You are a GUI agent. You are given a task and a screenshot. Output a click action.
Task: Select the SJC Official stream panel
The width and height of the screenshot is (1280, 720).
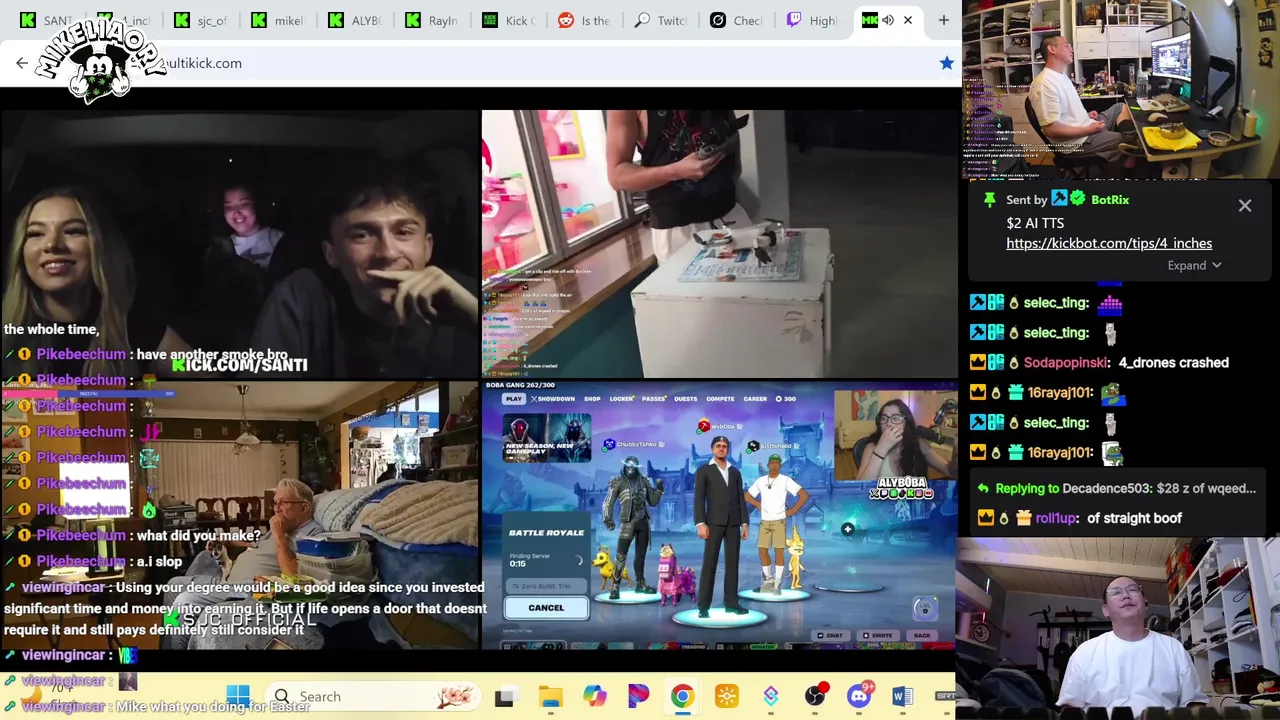tap(240, 515)
